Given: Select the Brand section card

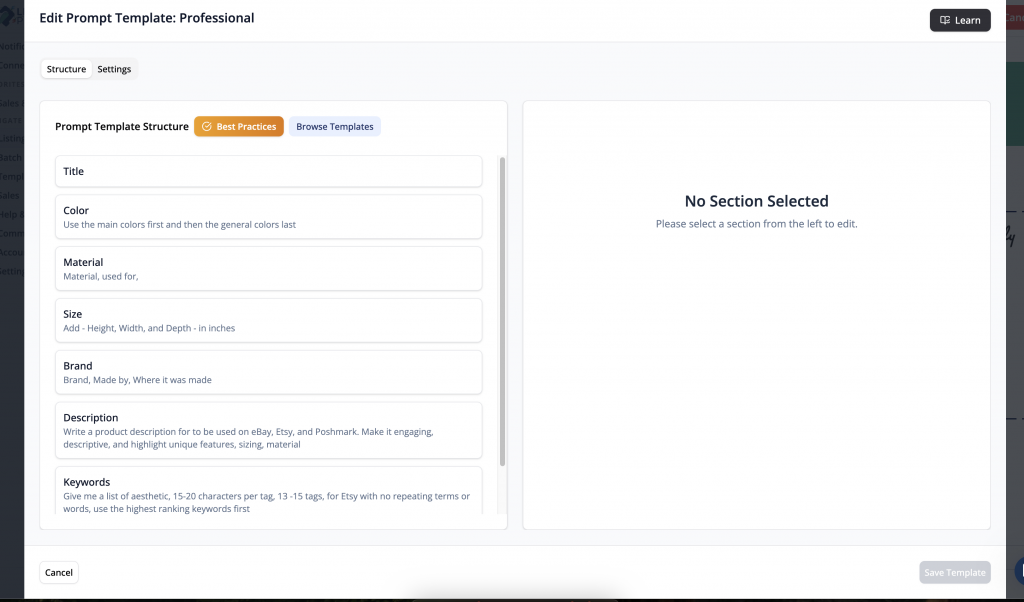Looking at the screenshot, I should (x=268, y=372).
